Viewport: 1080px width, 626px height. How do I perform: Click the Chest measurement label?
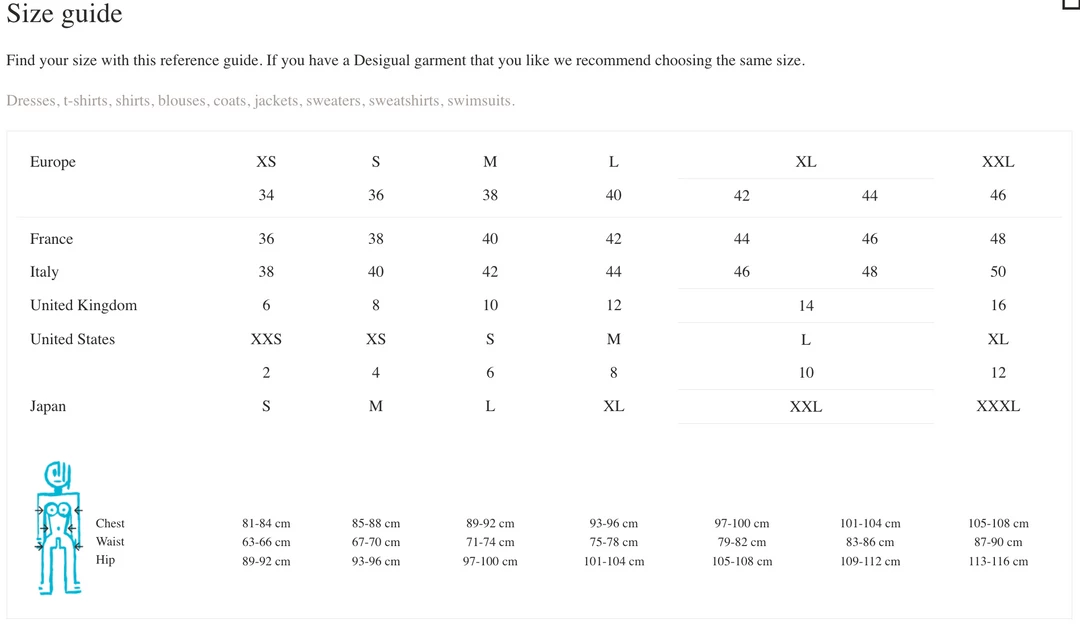(x=110, y=524)
